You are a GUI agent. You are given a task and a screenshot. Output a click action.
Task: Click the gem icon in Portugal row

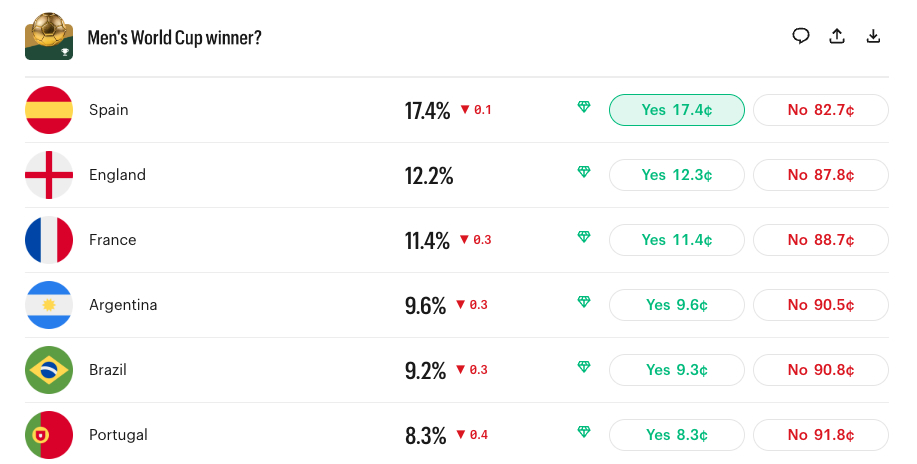[584, 432]
